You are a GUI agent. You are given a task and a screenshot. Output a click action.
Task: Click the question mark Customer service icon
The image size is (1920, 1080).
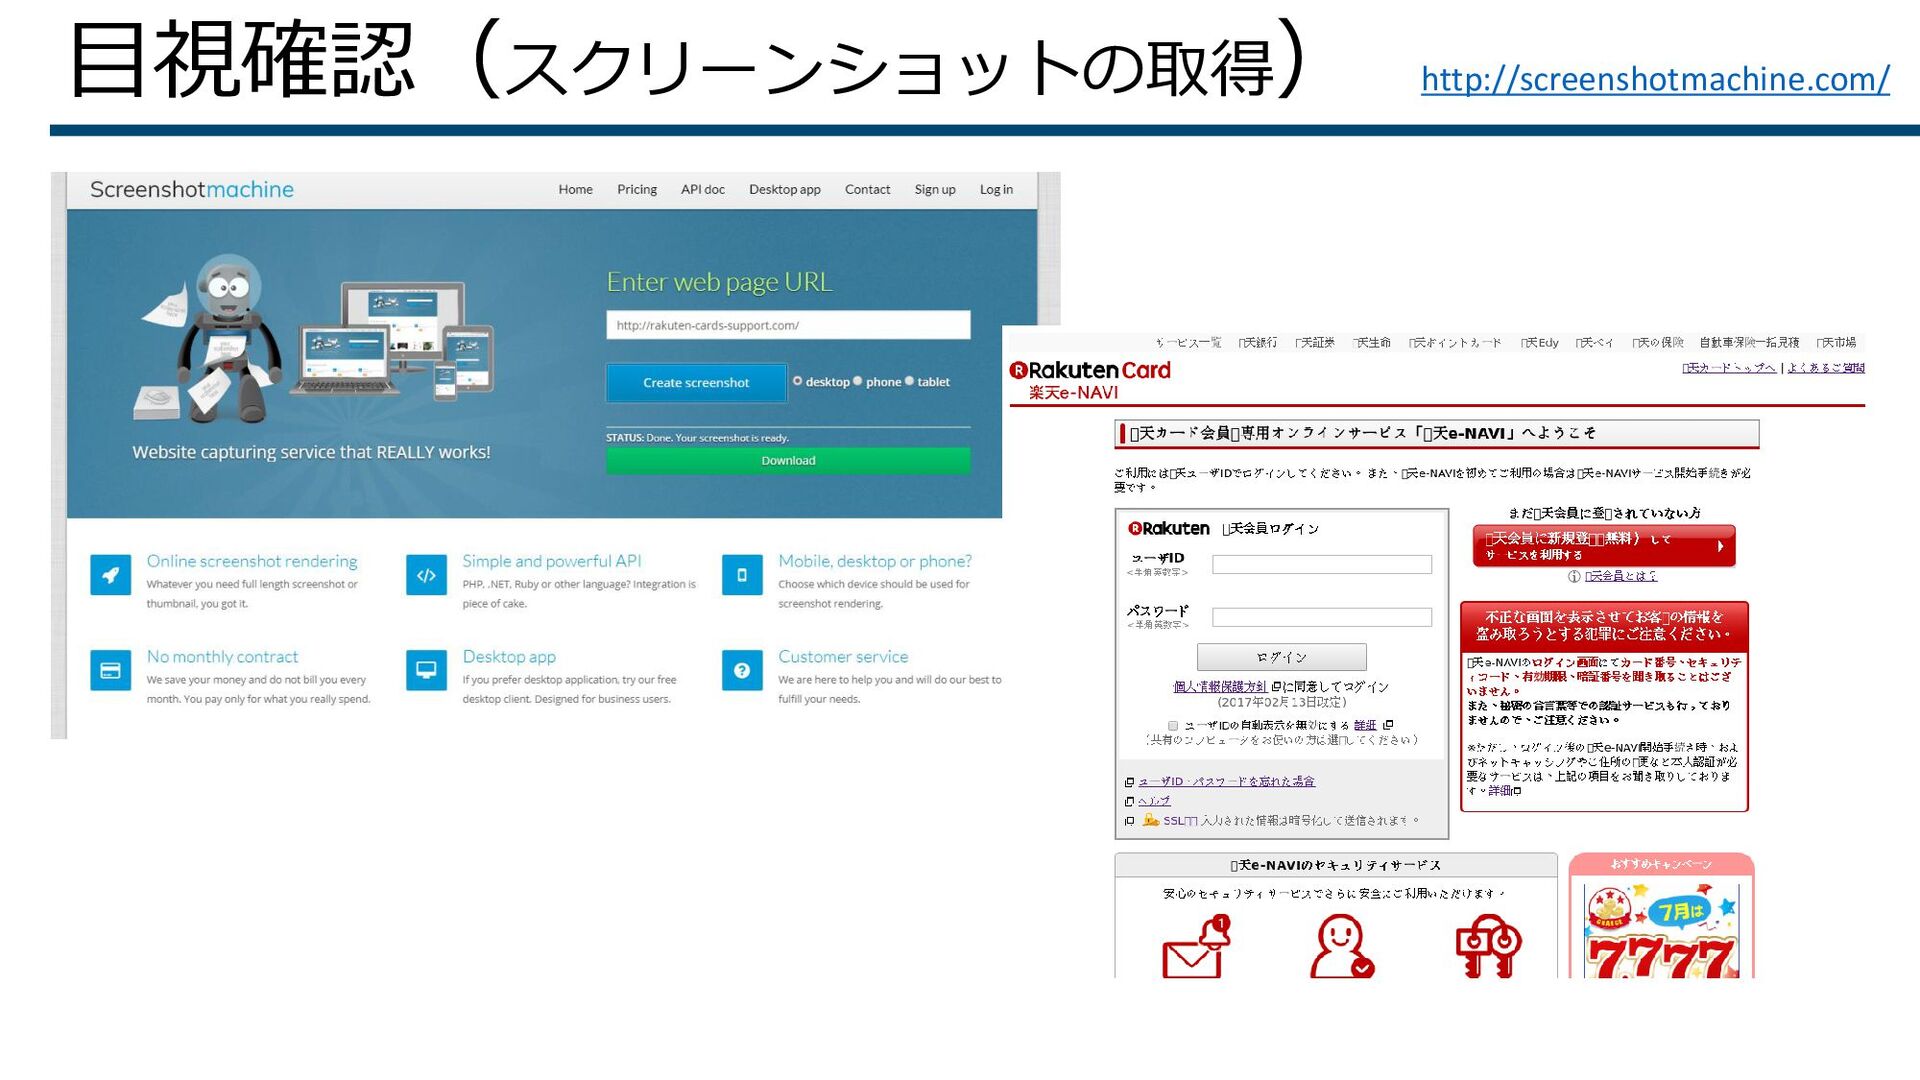click(x=742, y=670)
